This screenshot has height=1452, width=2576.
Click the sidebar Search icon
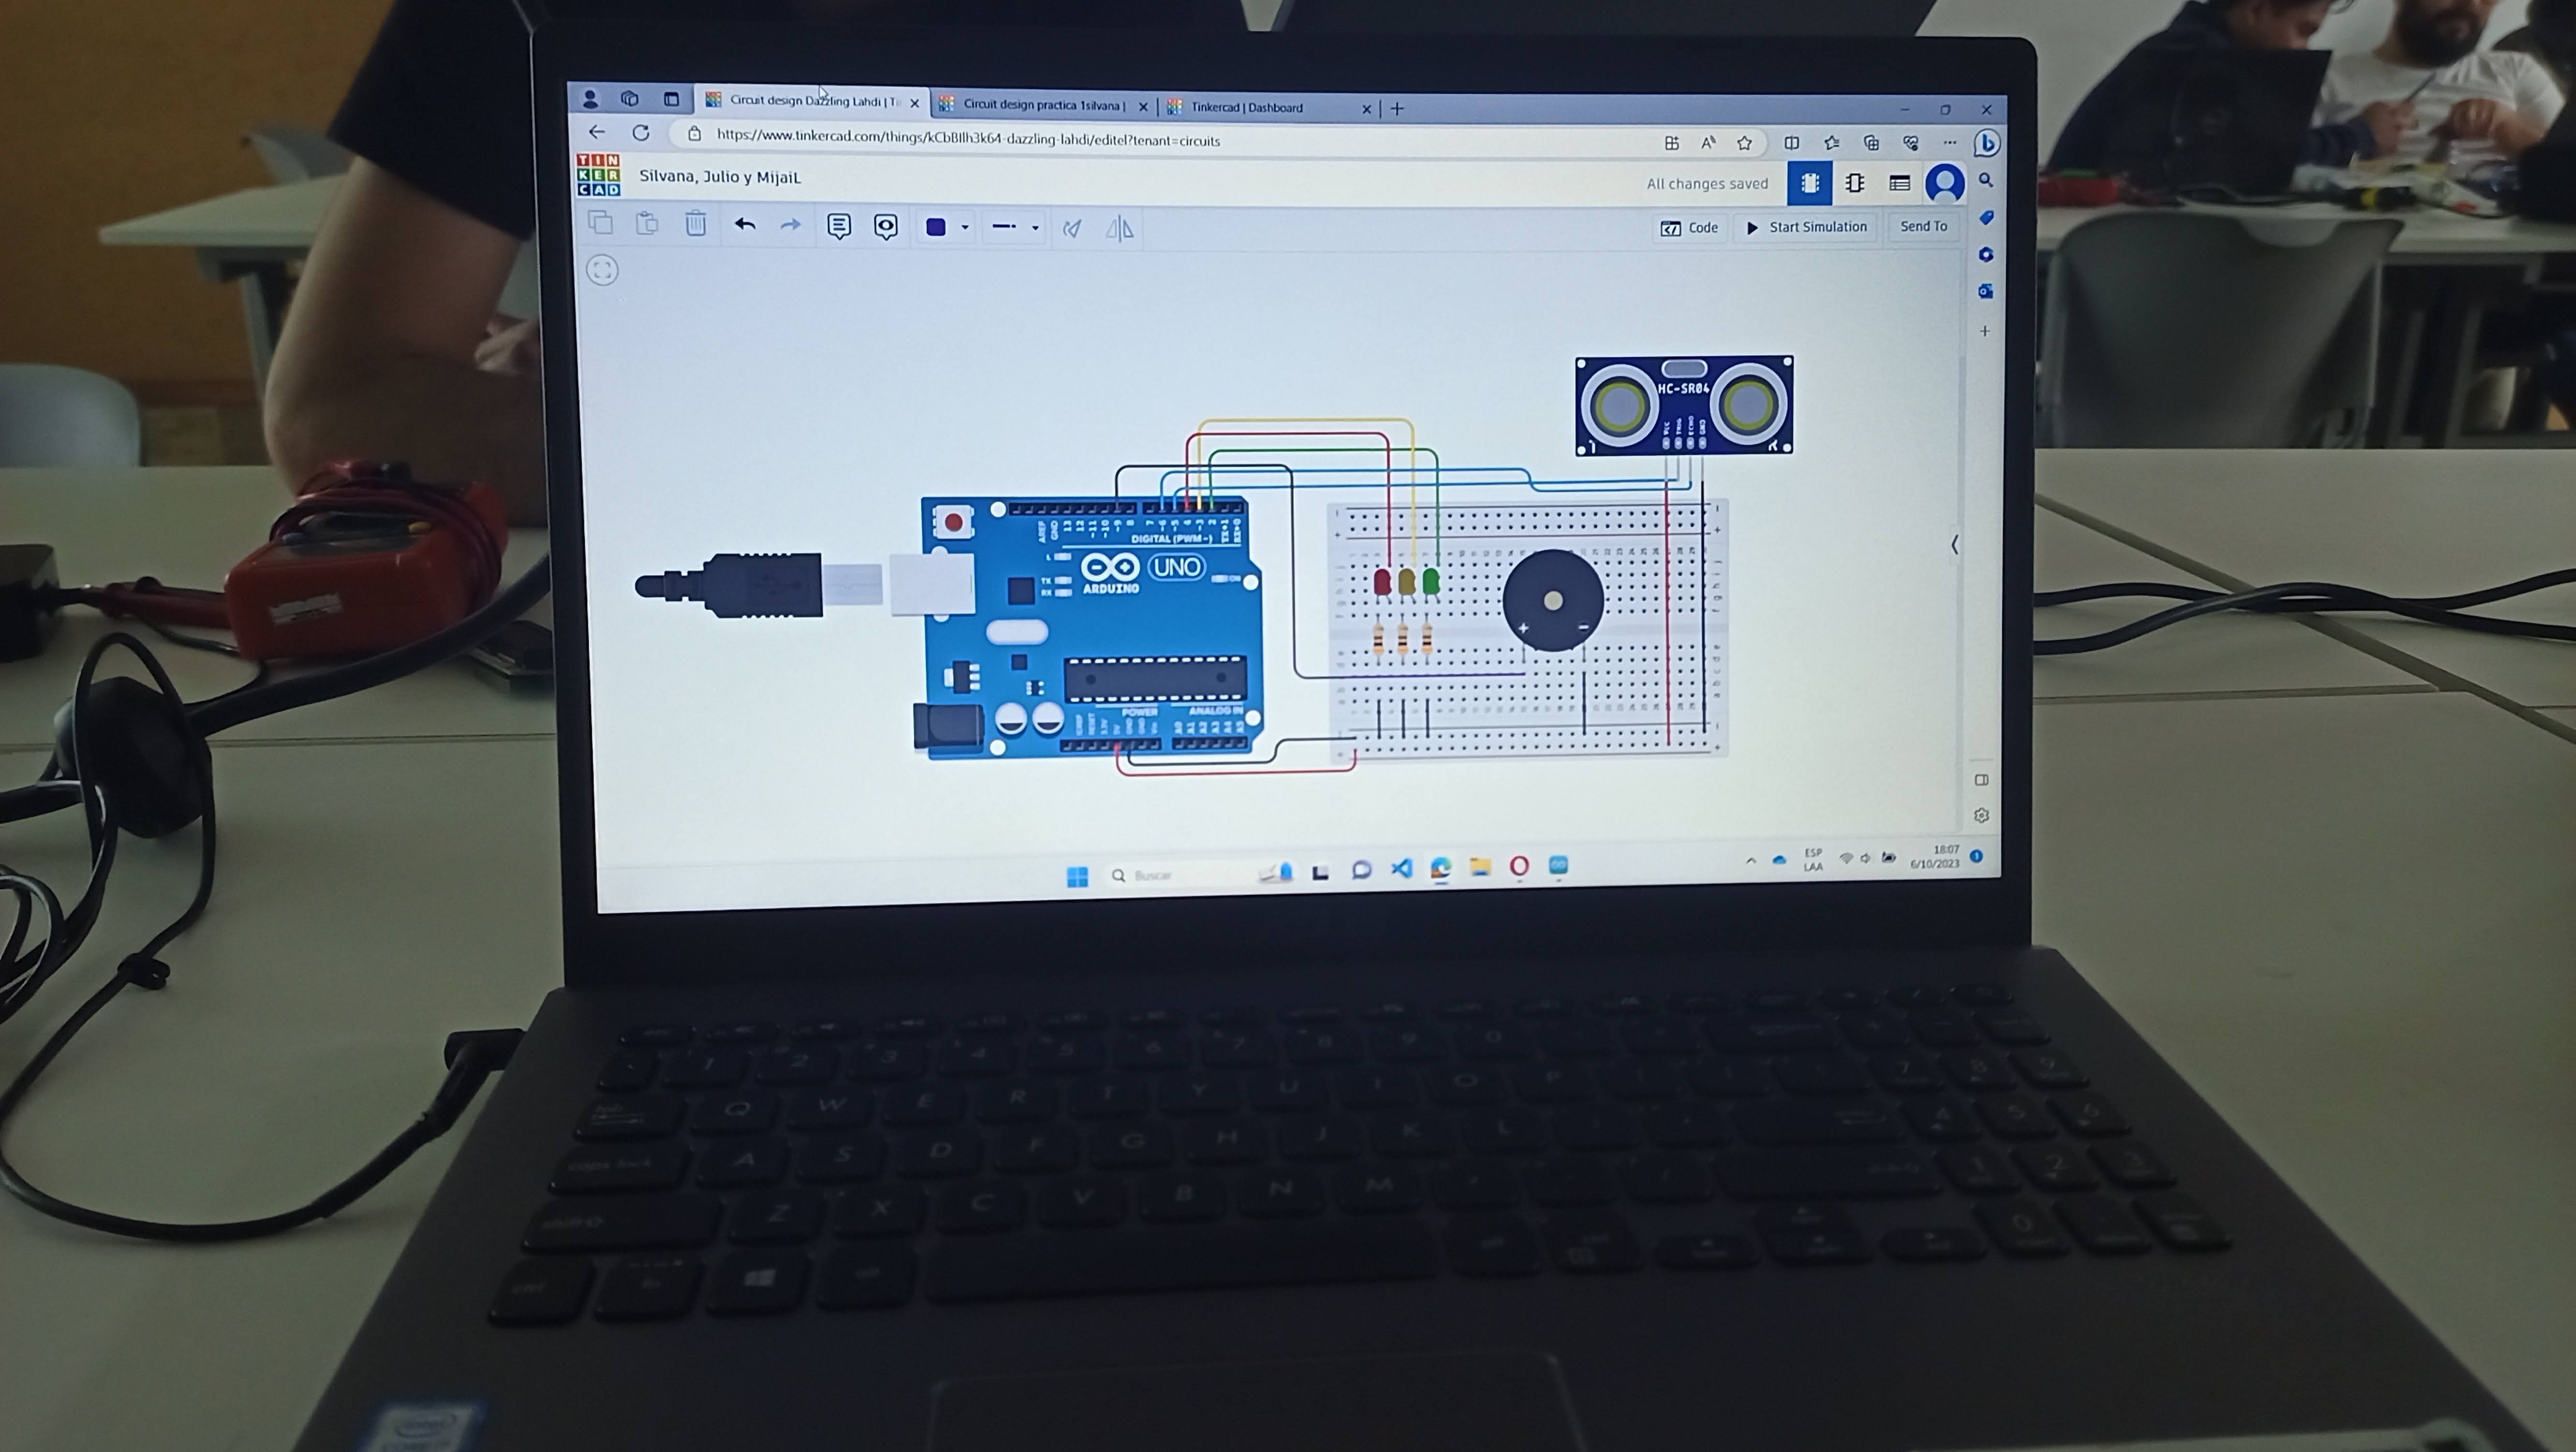tap(1986, 180)
